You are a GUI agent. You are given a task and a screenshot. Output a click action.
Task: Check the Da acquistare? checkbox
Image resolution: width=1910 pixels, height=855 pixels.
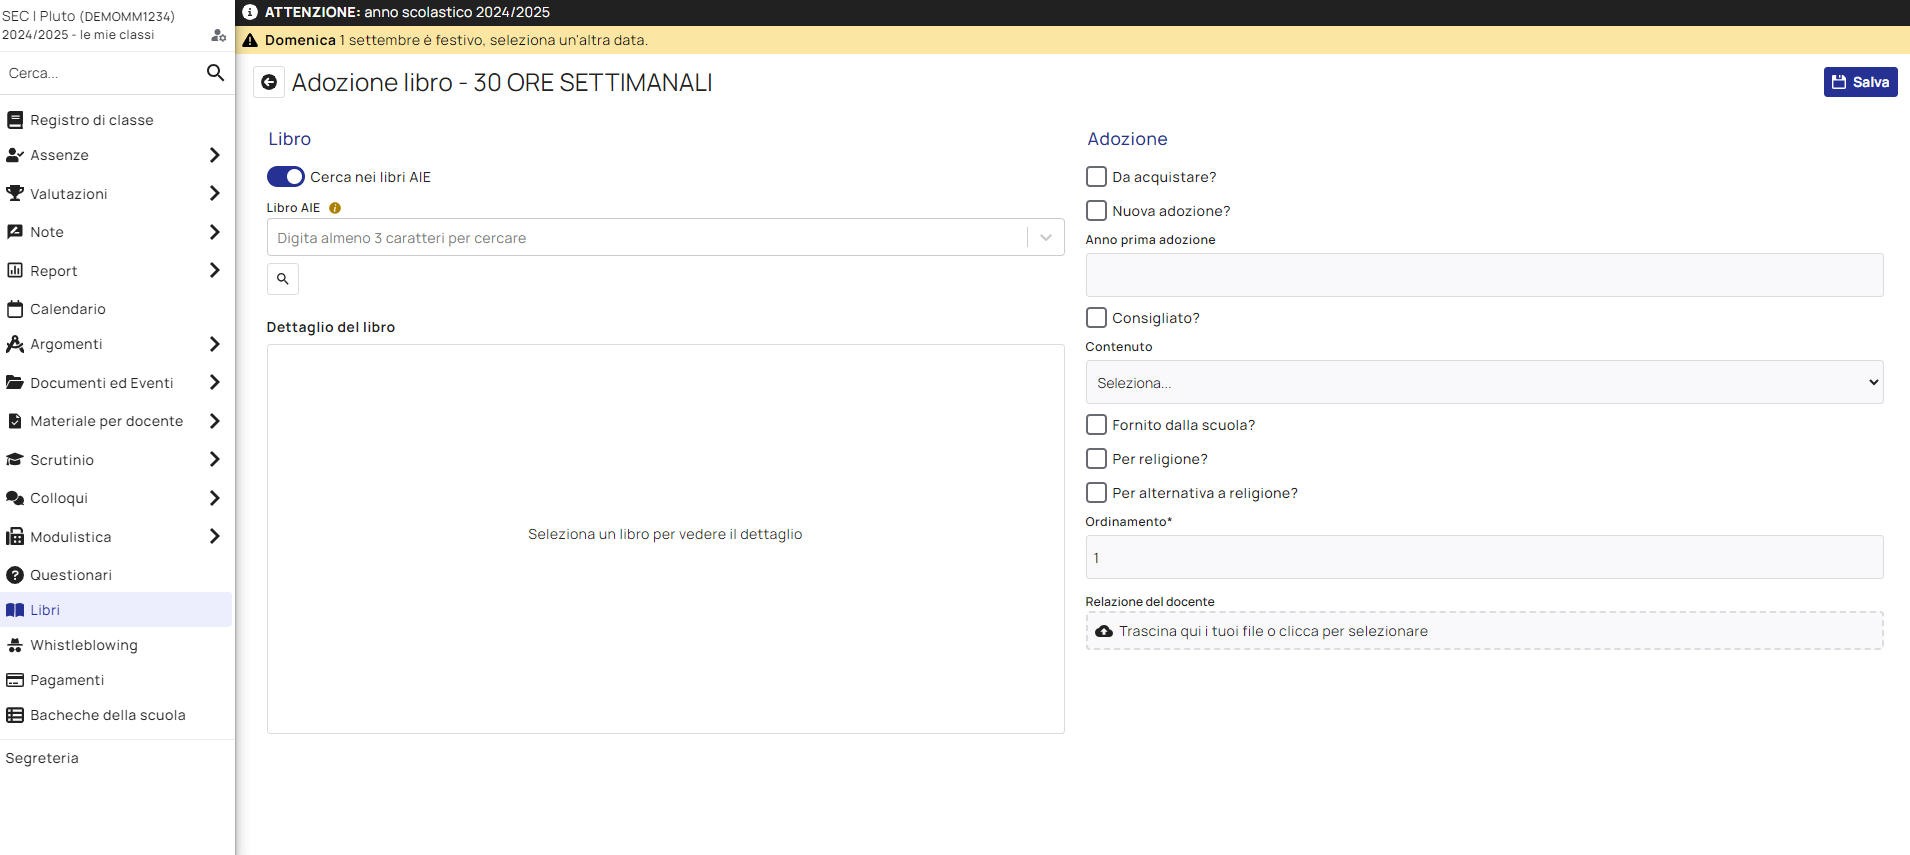click(1096, 177)
